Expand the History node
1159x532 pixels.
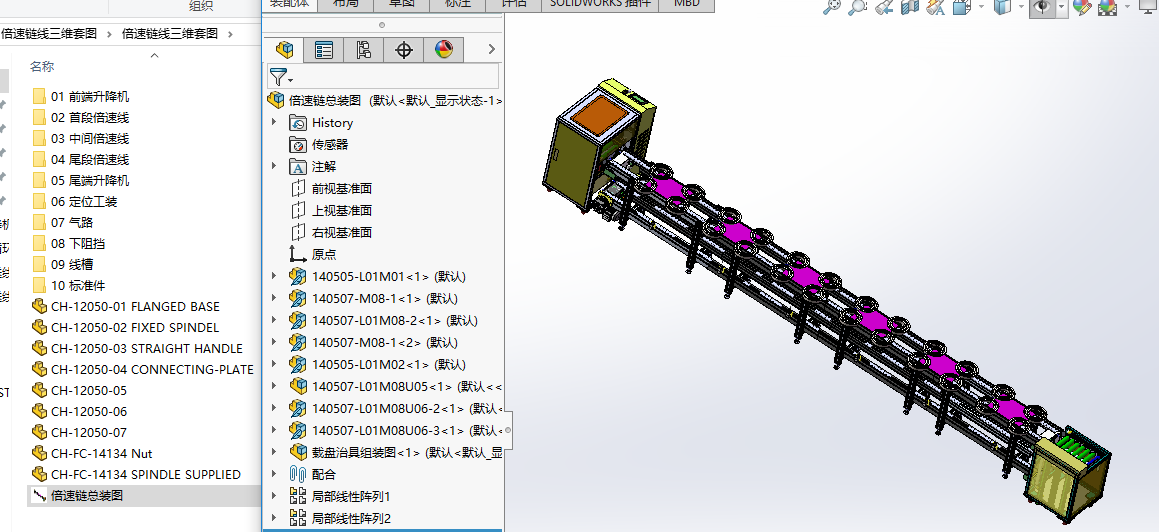point(274,123)
